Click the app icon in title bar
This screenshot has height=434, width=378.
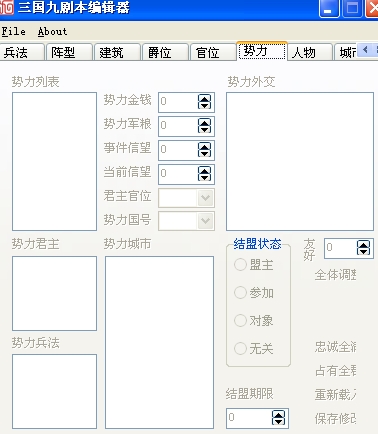(6, 8)
